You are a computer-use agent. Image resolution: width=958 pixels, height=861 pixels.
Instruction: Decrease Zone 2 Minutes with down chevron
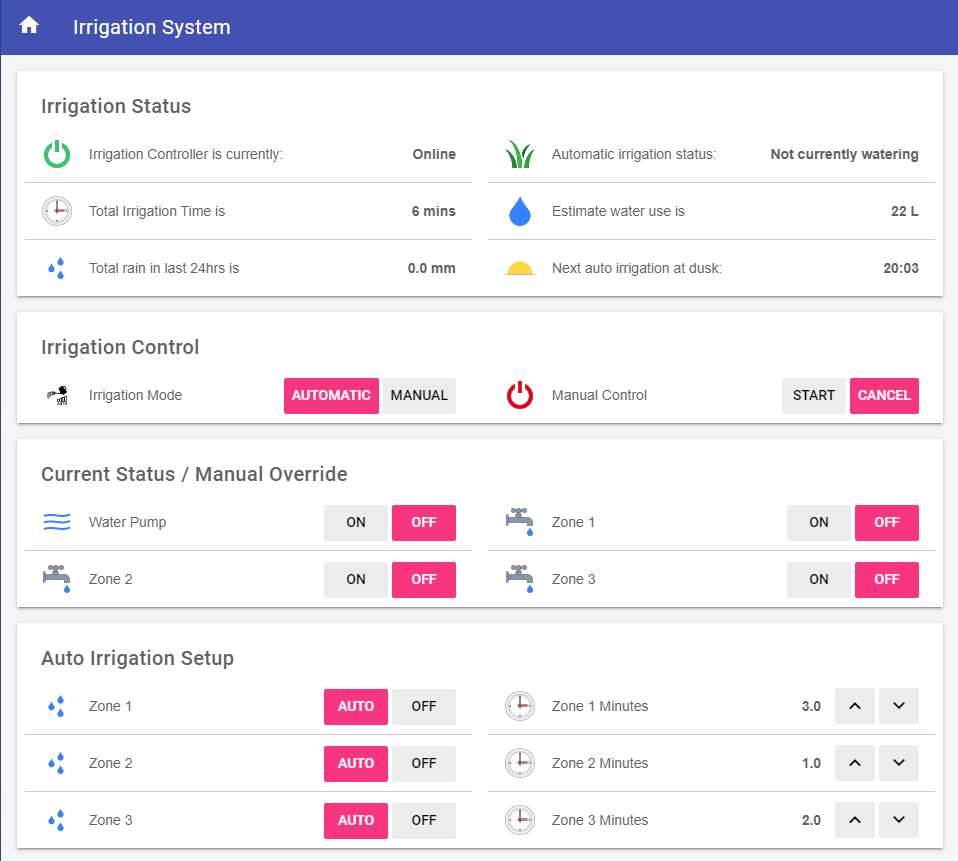tap(899, 763)
